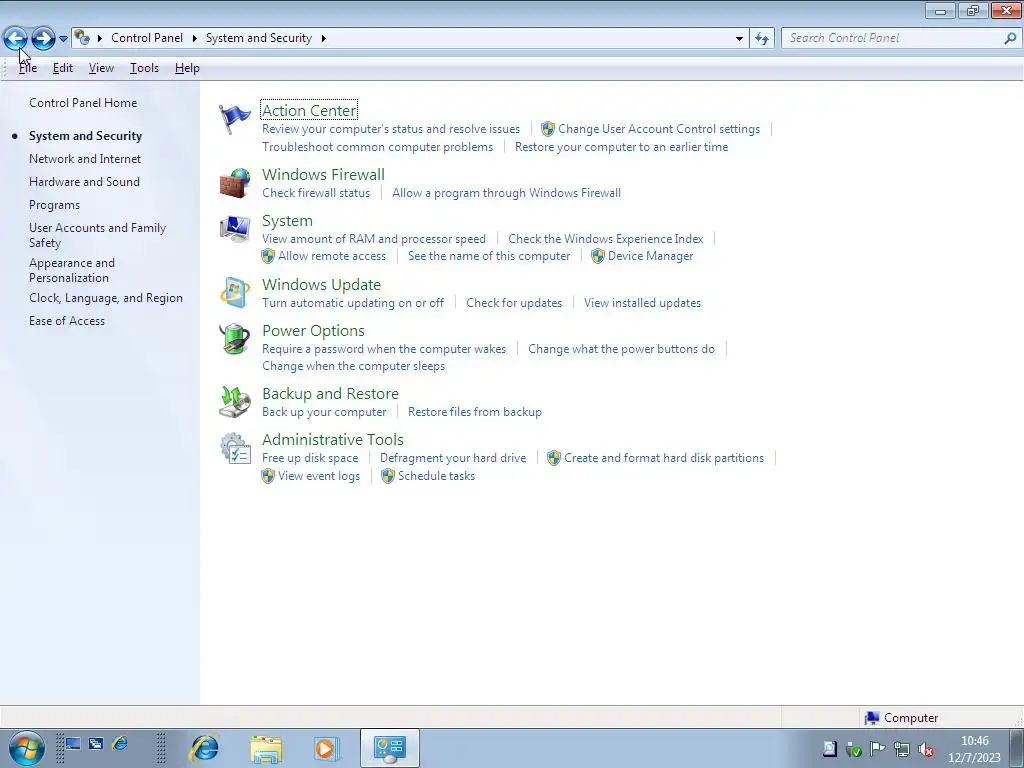1024x768 pixels.
Task: Click the small Internet Explorer quick launch icon
Action: click(x=120, y=744)
